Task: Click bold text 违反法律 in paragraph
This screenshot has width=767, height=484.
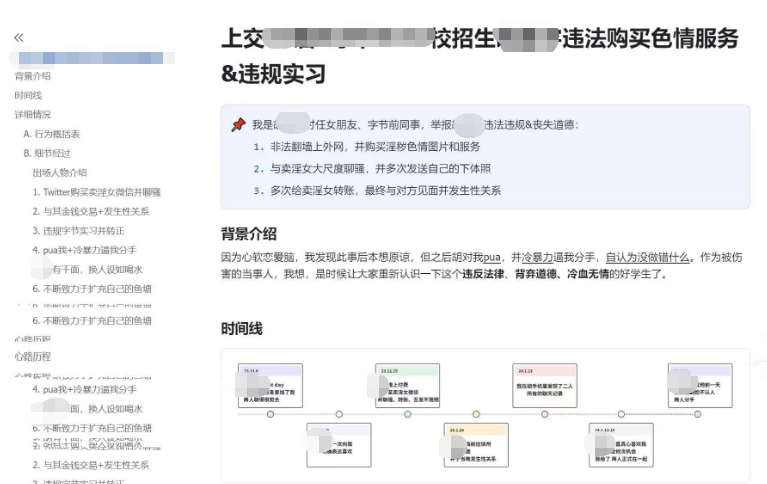Action: tap(483, 274)
